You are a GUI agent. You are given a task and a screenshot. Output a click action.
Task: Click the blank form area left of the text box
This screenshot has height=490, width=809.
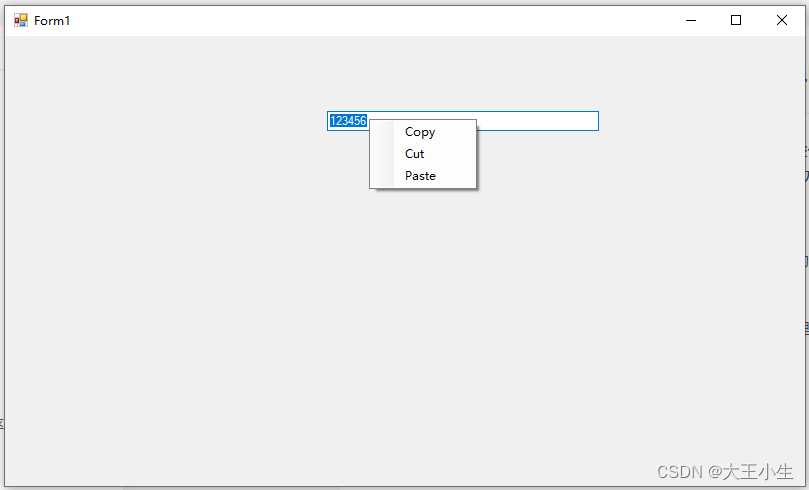coord(165,121)
